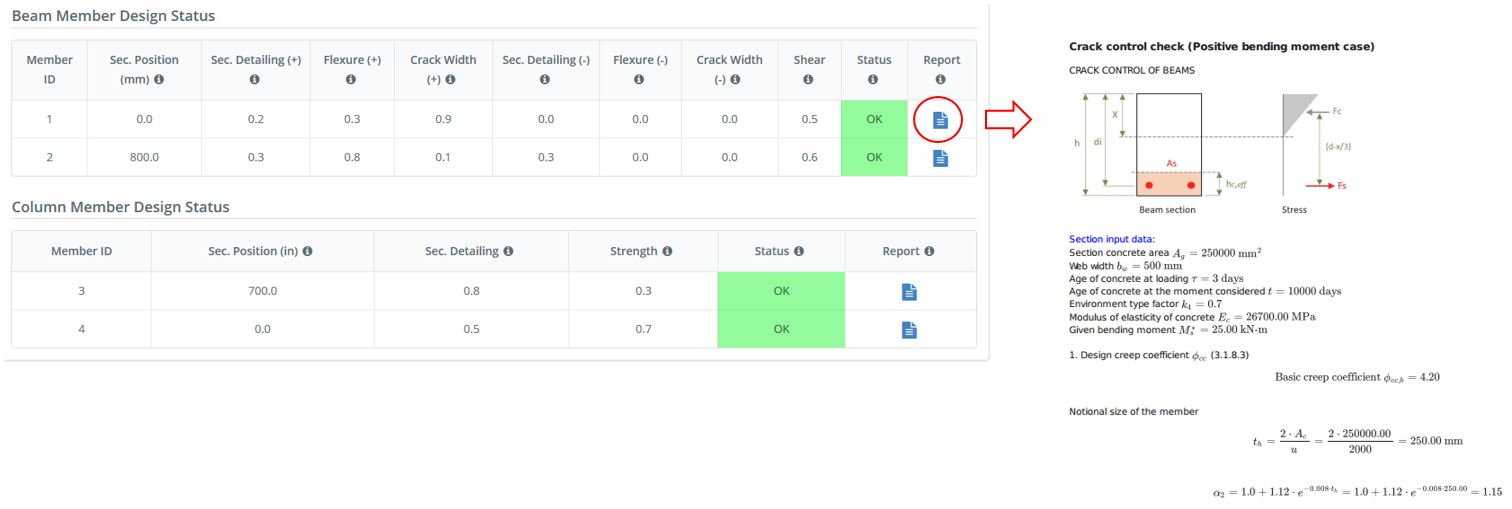This screenshot has height=509, width=1512.
Task: Click the Crack control check report title
Action: click(1221, 47)
